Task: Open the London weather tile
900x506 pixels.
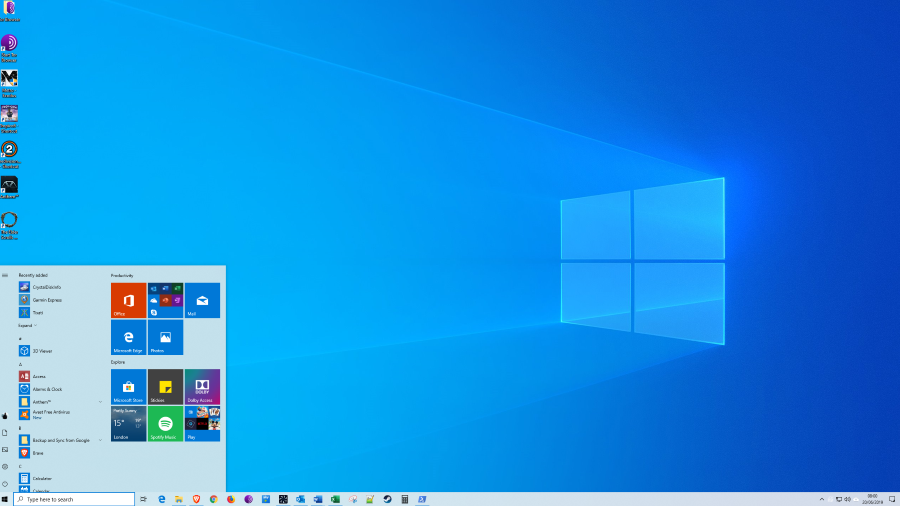Action: 129,423
